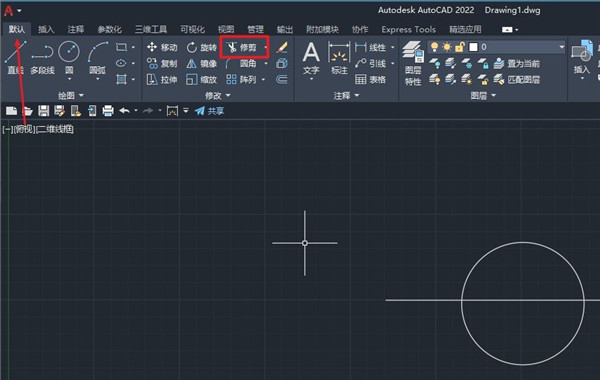This screenshot has width=600, height=380.
Task: Open the Express Tools tab
Action: [x=408, y=29]
